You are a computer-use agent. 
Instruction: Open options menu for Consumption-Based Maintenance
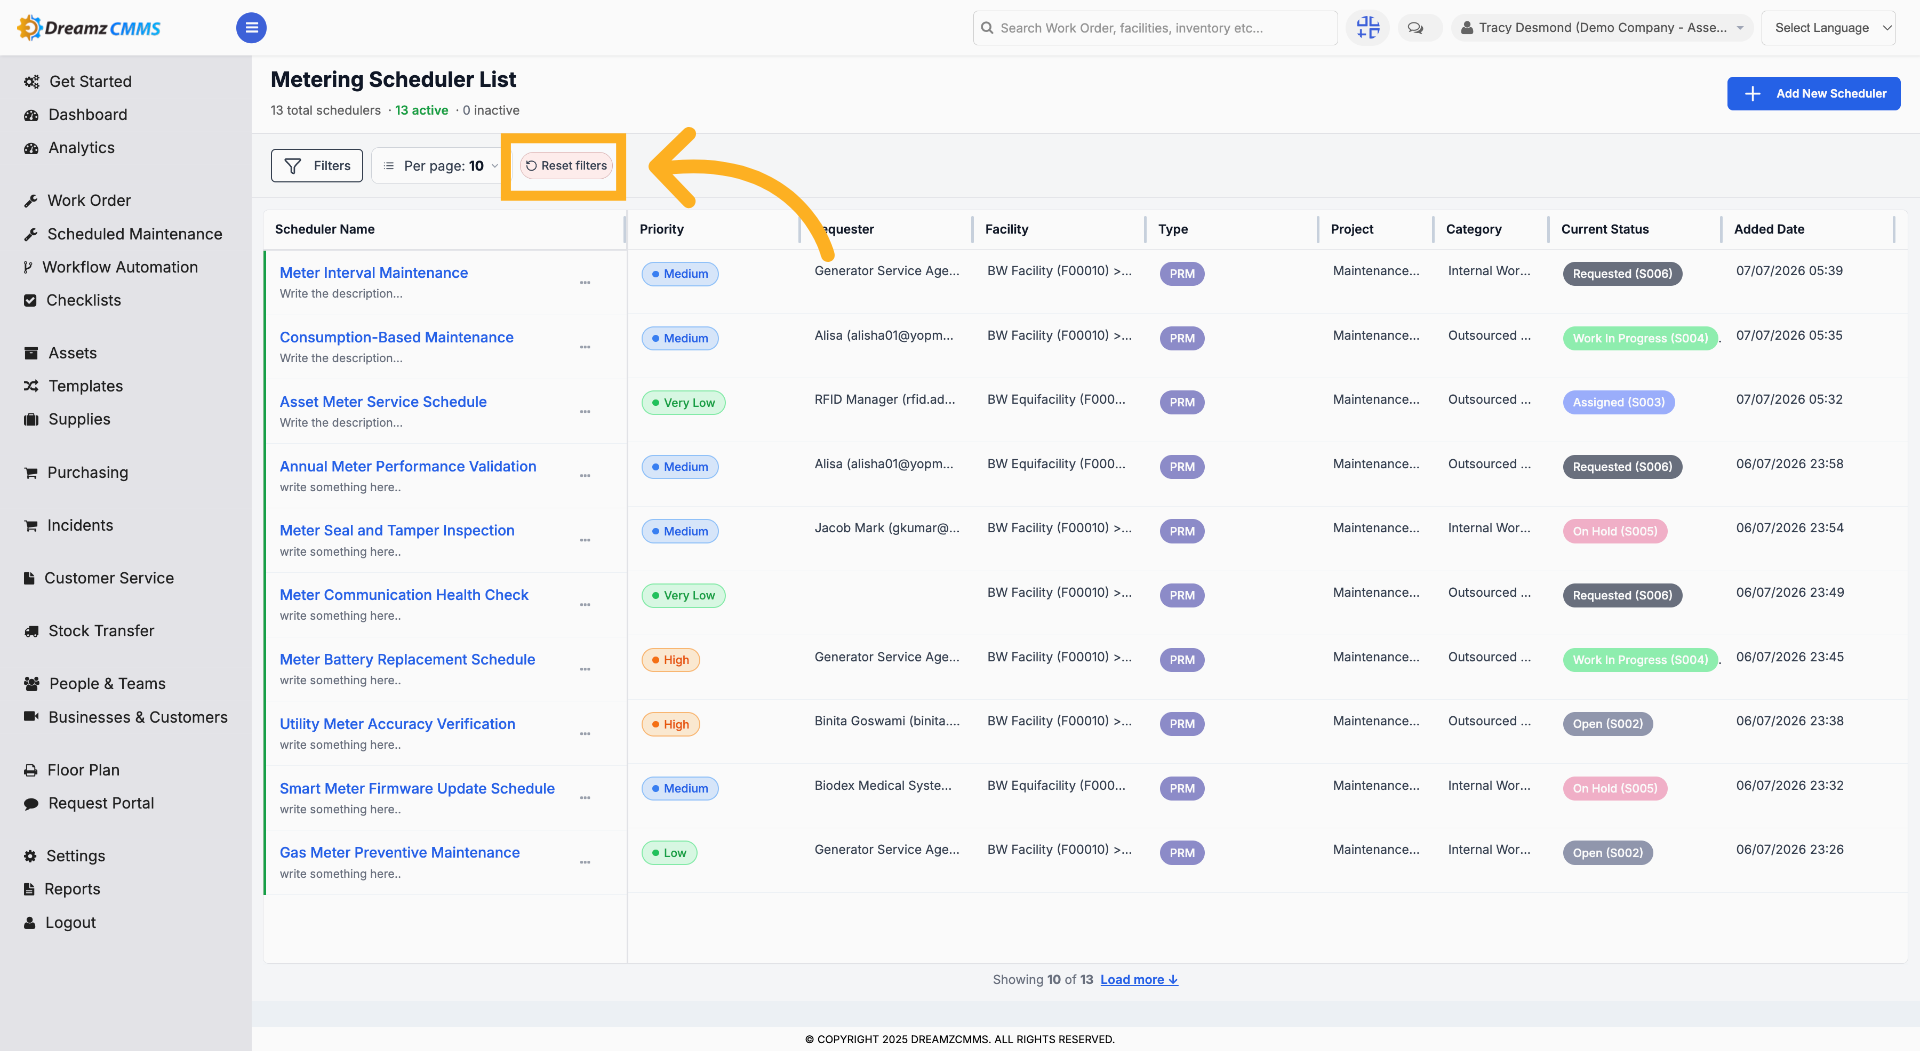tap(585, 347)
